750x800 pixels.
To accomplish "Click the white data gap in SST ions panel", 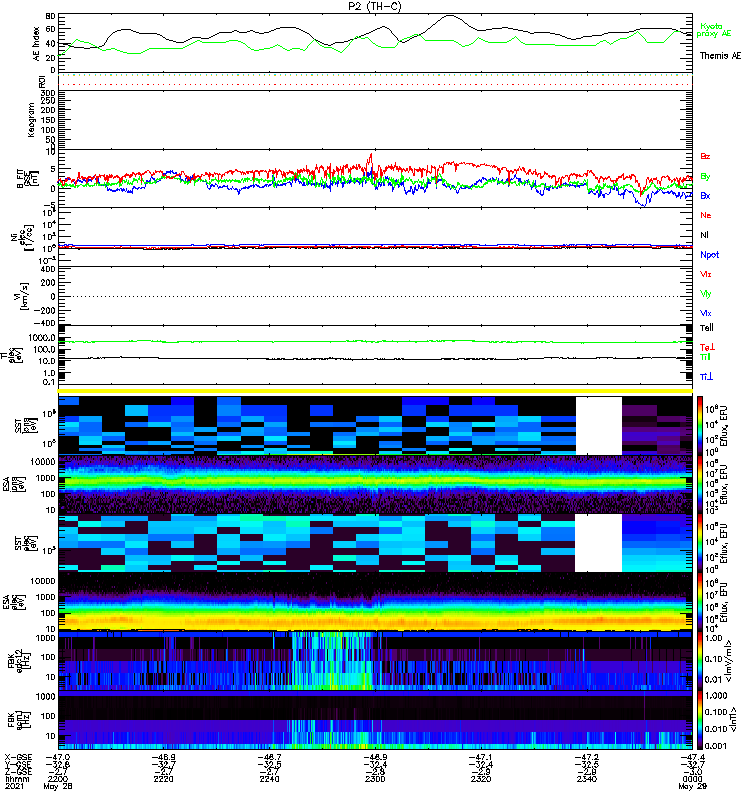I will coord(598,426).
